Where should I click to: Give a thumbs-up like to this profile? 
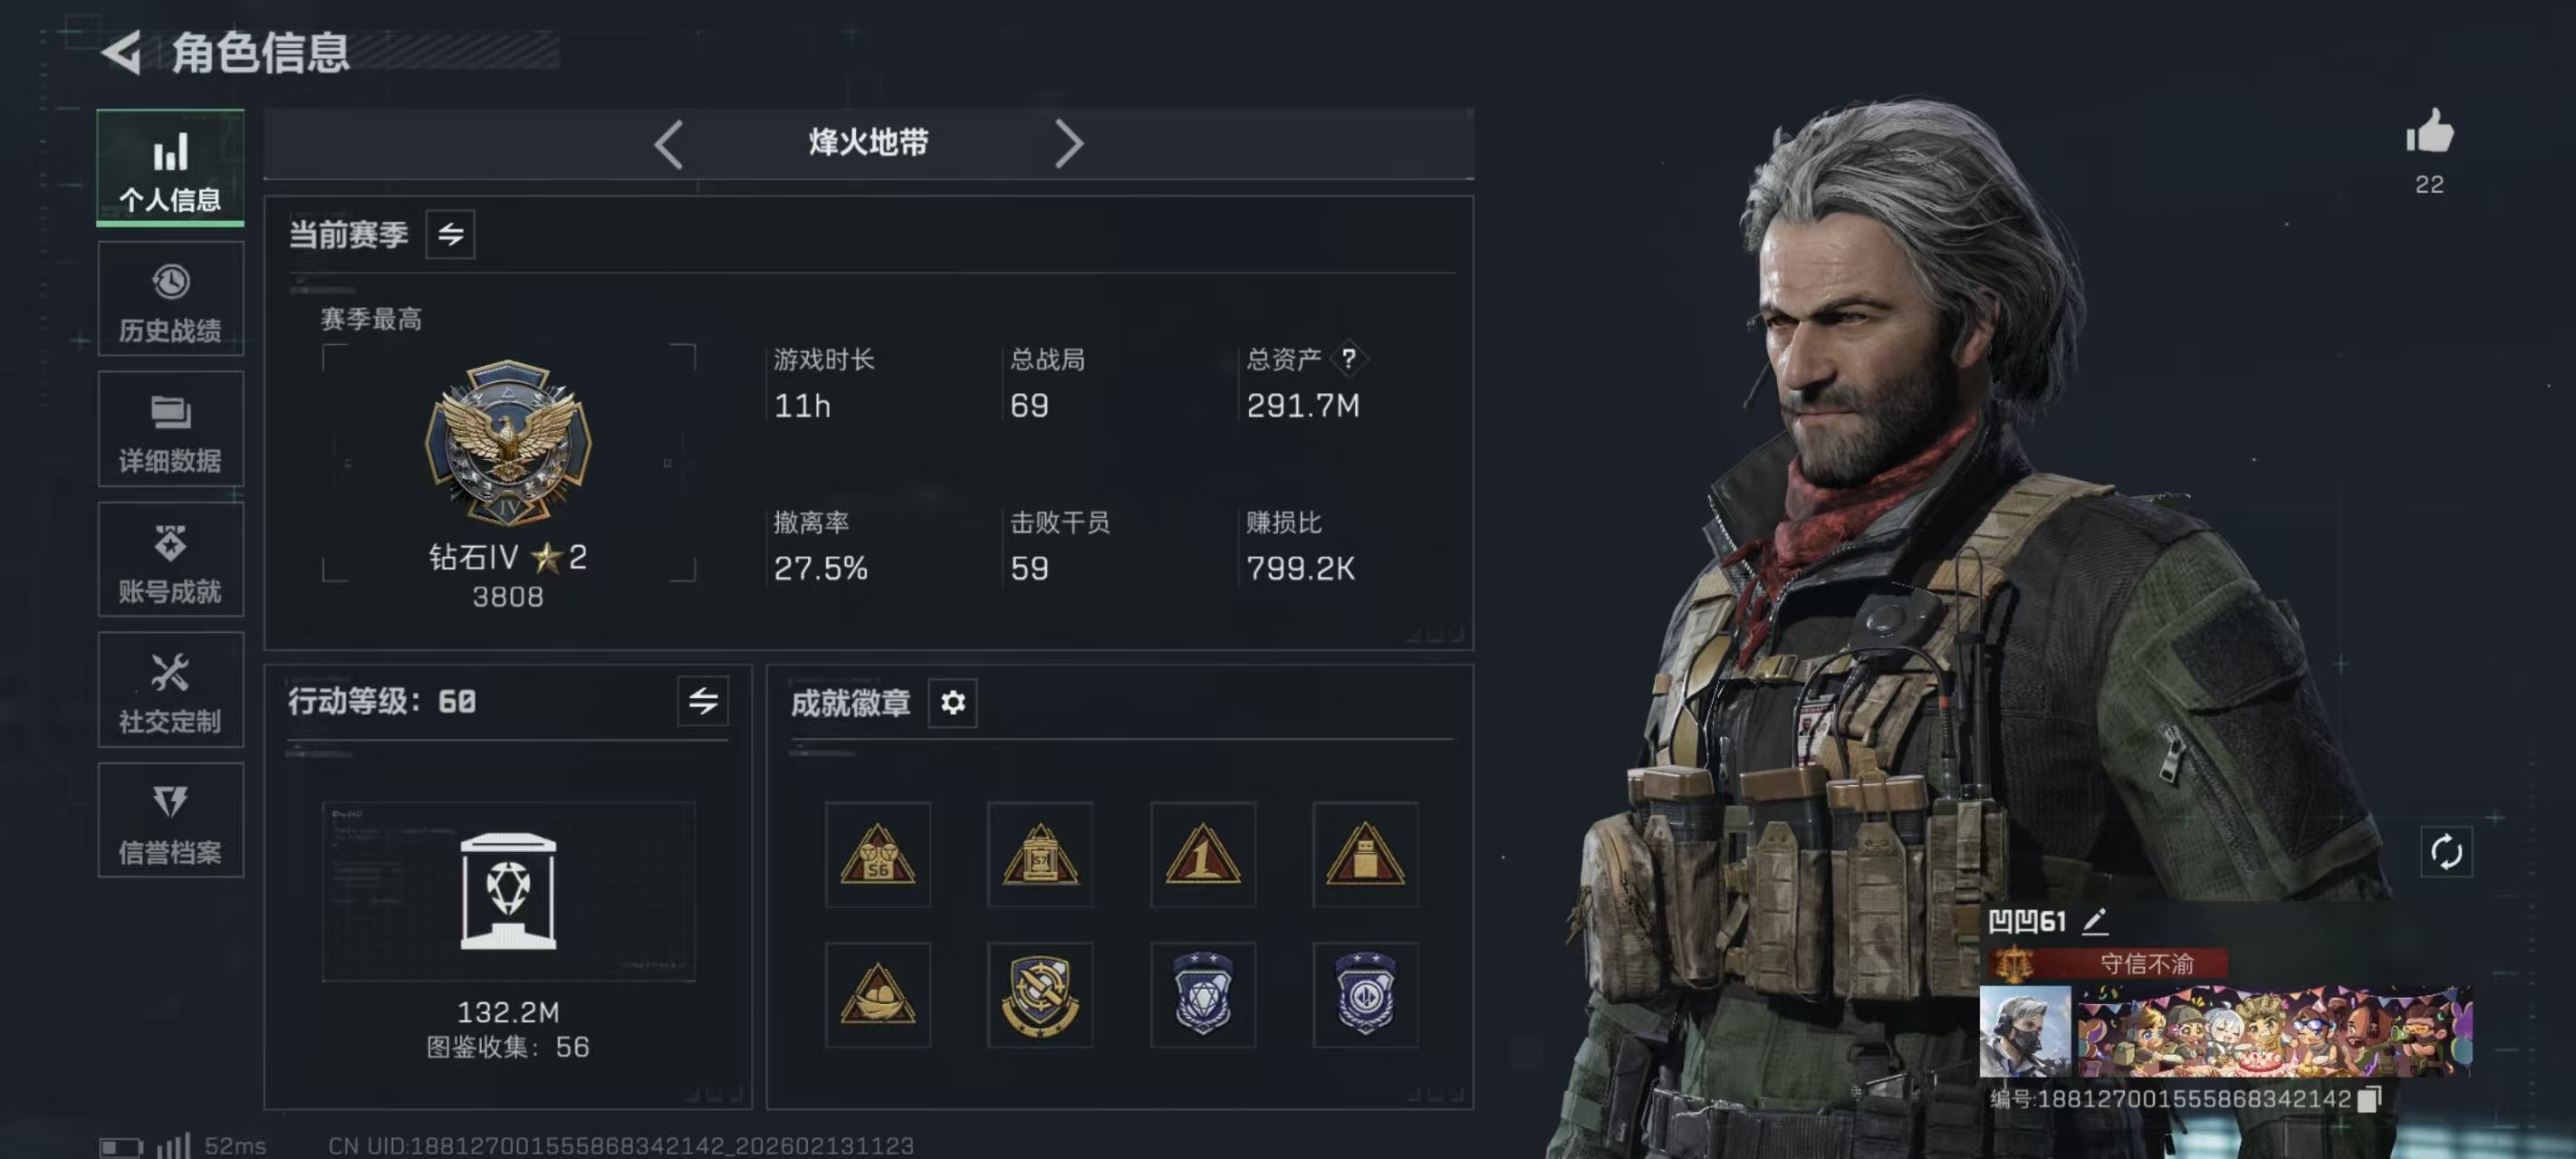(x=2429, y=131)
